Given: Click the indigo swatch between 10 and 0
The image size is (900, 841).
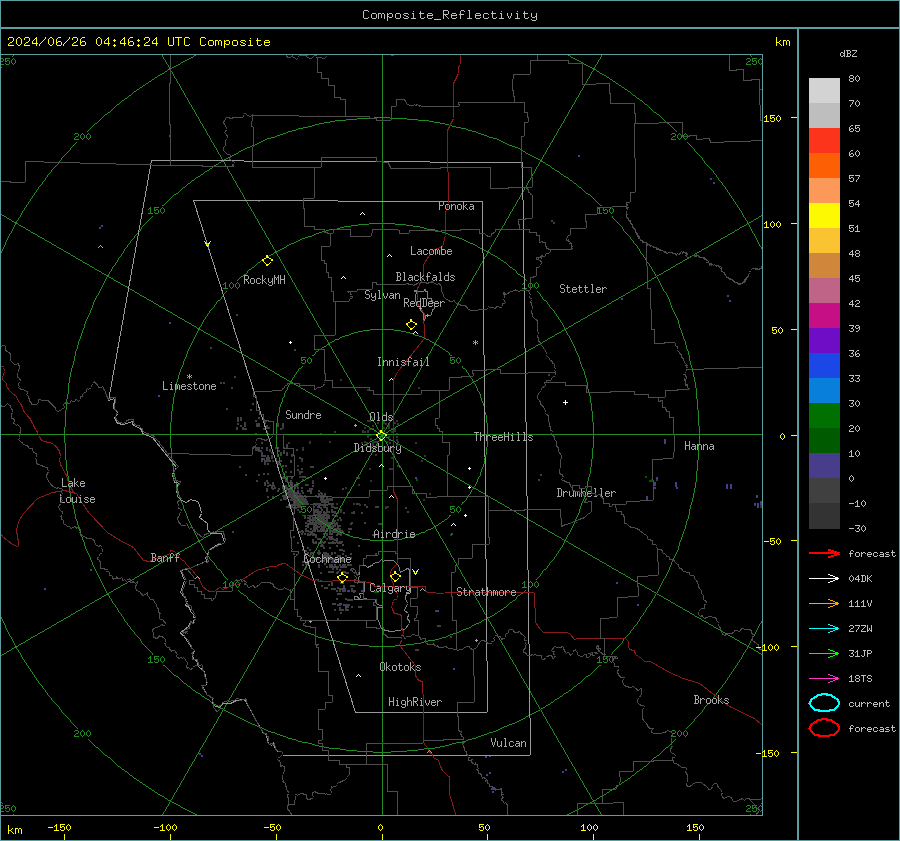Looking at the screenshot, I should point(824,466).
